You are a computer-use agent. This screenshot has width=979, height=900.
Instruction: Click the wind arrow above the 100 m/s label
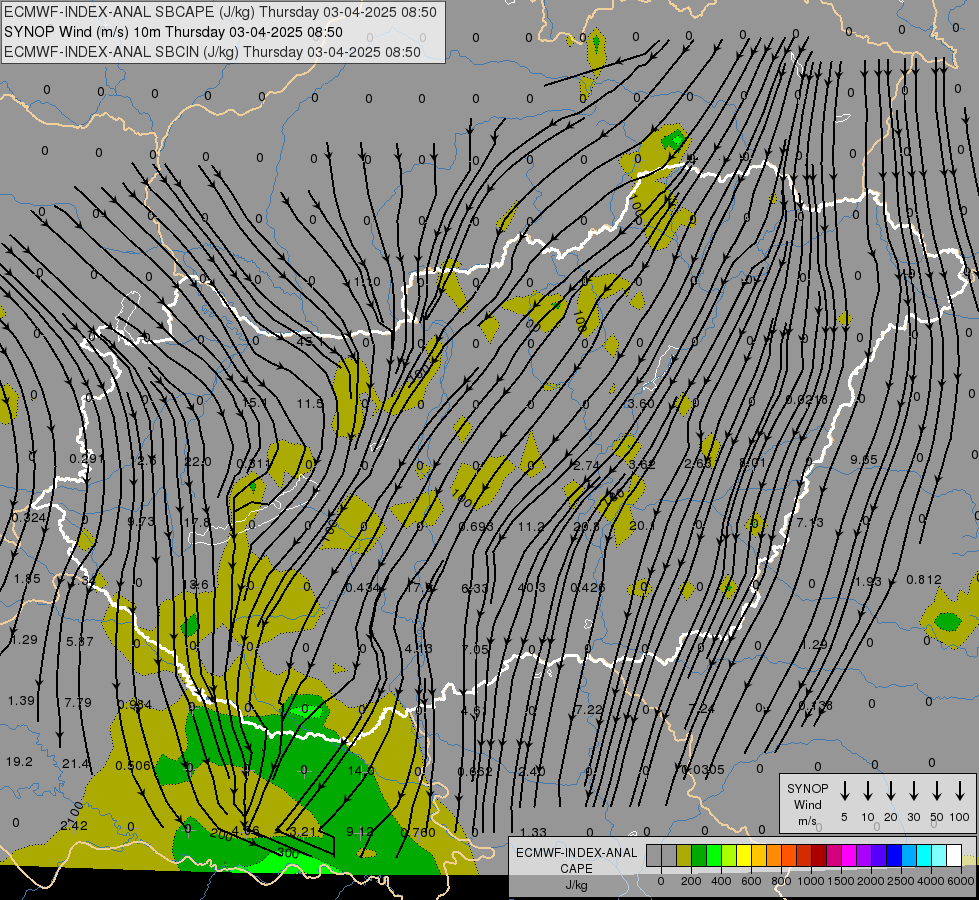click(960, 791)
